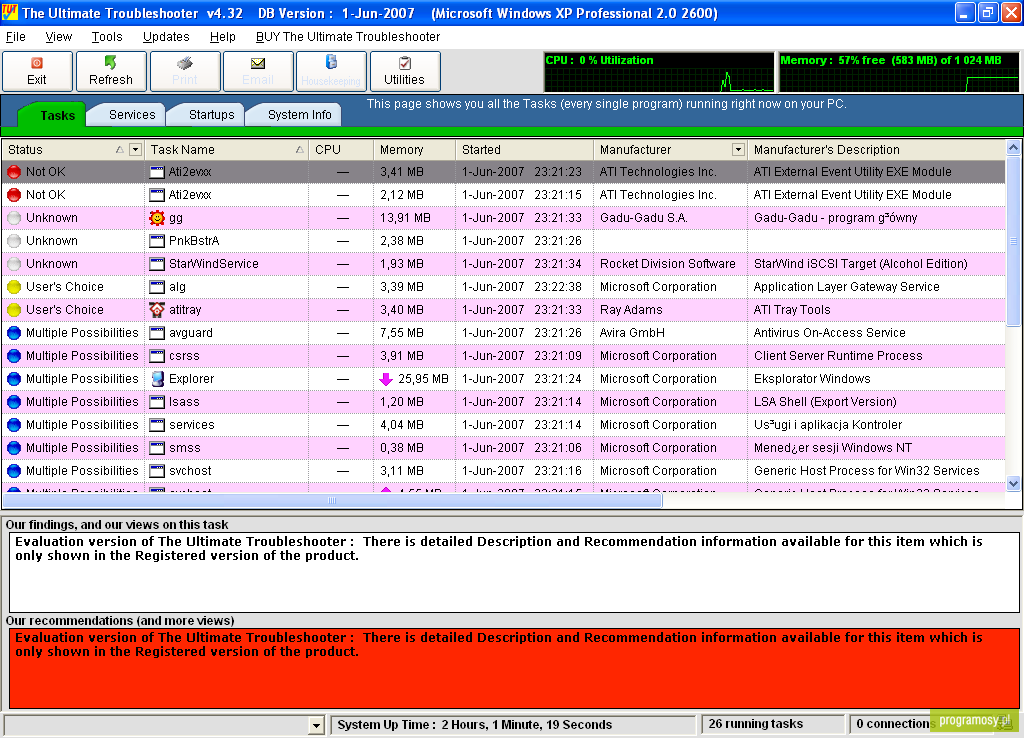Screen dimensions: 1025x738
Task: Click the Explorer task icon
Action: [x=157, y=378]
